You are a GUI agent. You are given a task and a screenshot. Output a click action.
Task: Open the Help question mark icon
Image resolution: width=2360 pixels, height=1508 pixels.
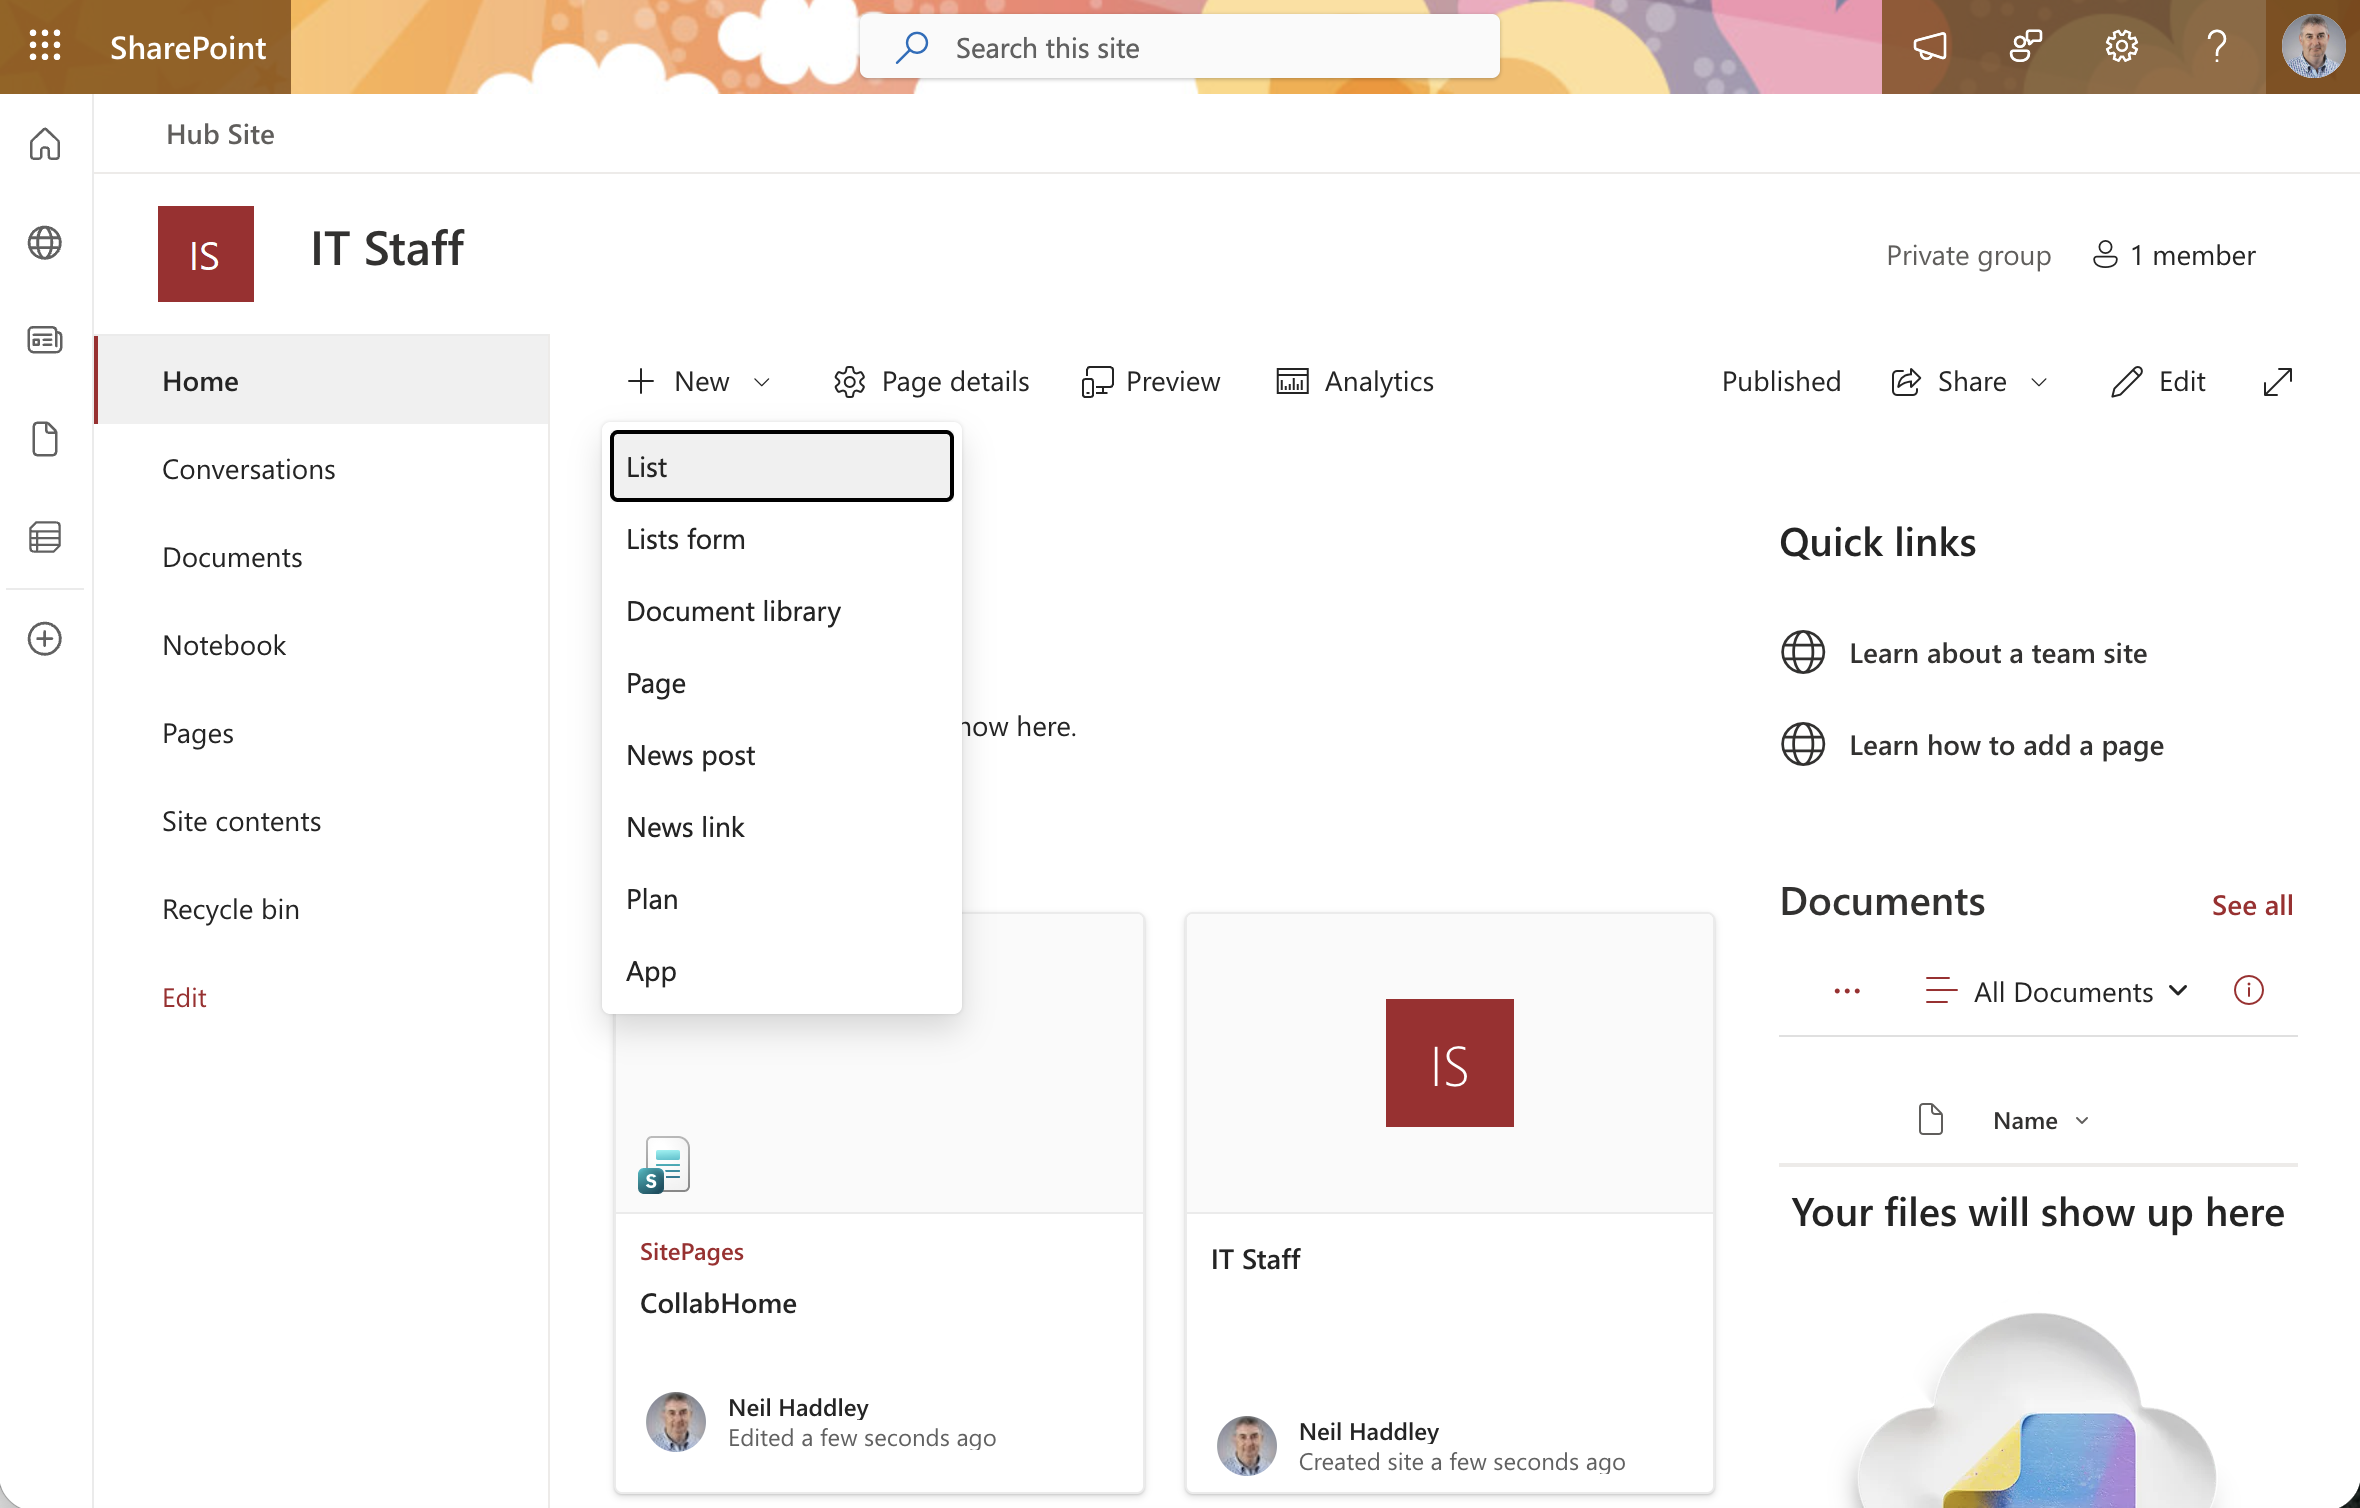(2217, 46)
